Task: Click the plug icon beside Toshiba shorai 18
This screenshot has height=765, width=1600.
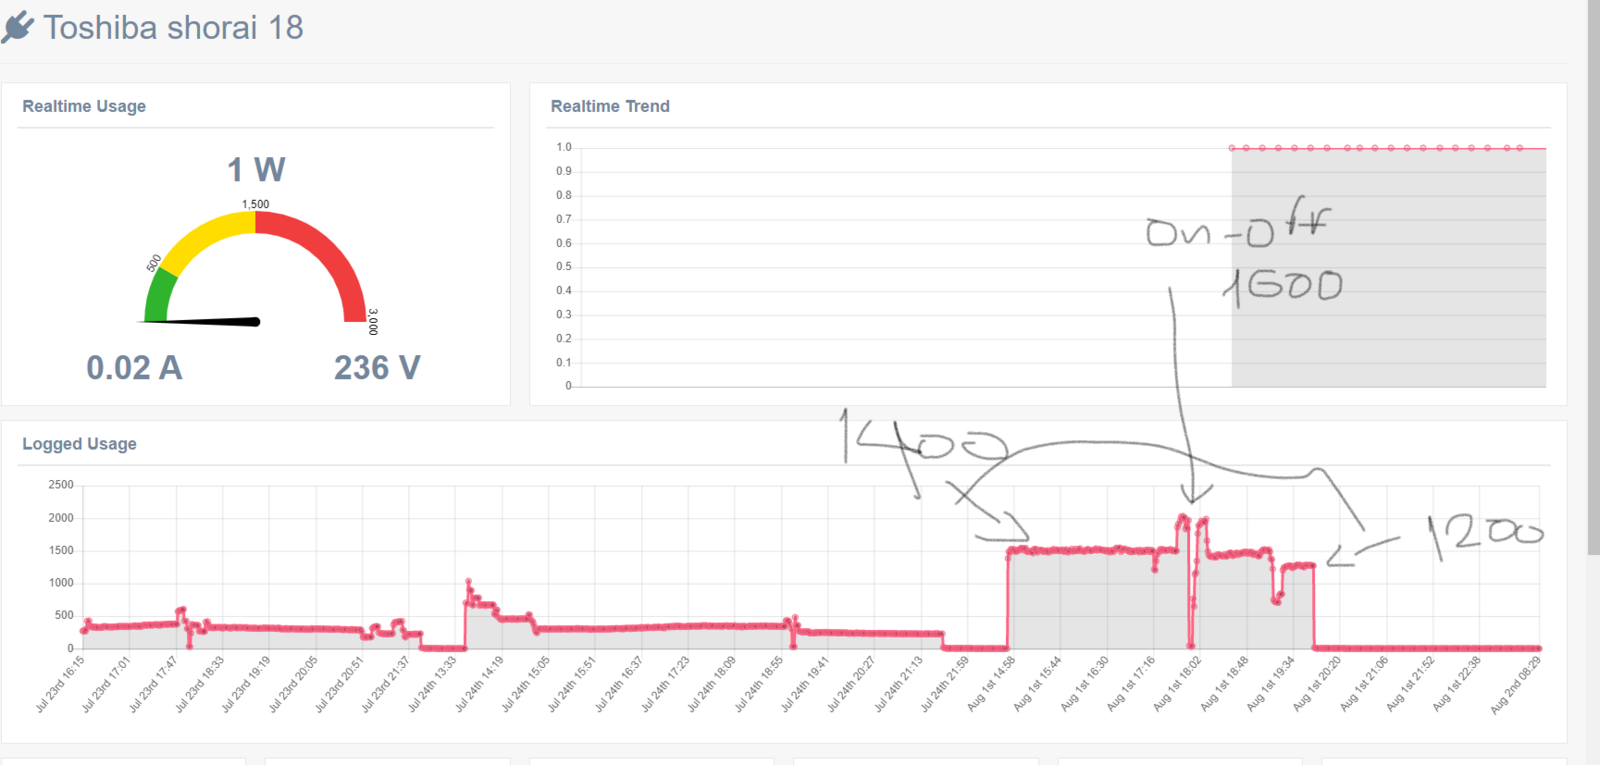Action: (18, 28)
